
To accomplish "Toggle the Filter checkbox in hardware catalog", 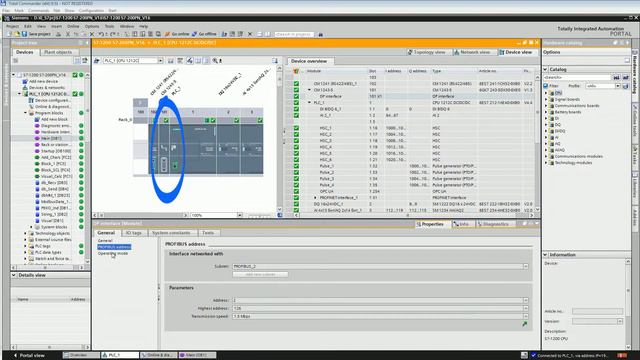I will pyautogui.click(x=546, y=86).
